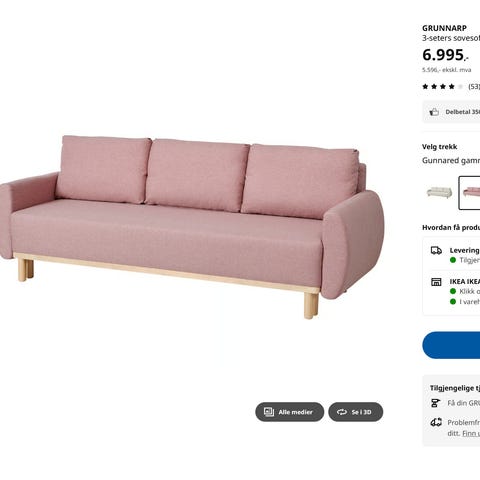
Task: Click the 3D rotate icon
Action: pyautogui.click(x=342, y=412)
